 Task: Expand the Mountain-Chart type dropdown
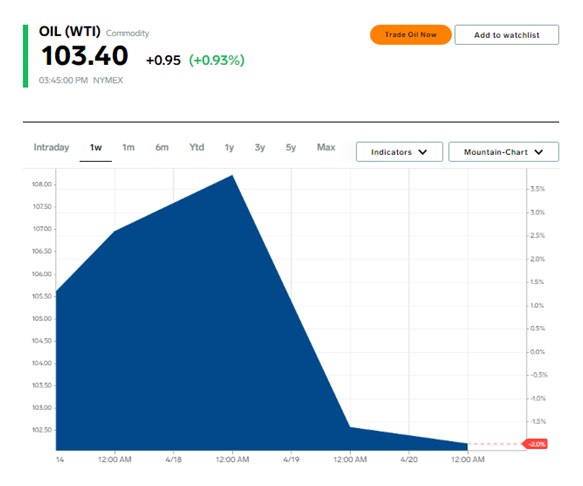503,152
